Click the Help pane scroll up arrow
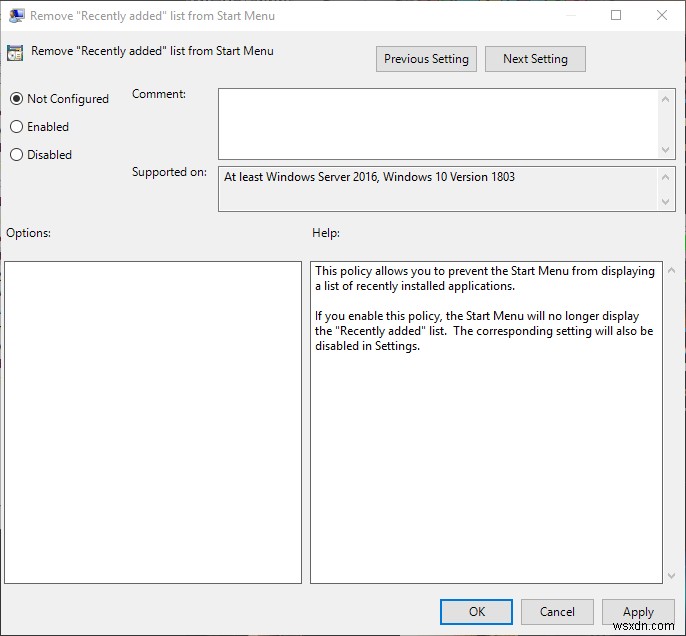The image size is (686, 636). coord(672,270)
